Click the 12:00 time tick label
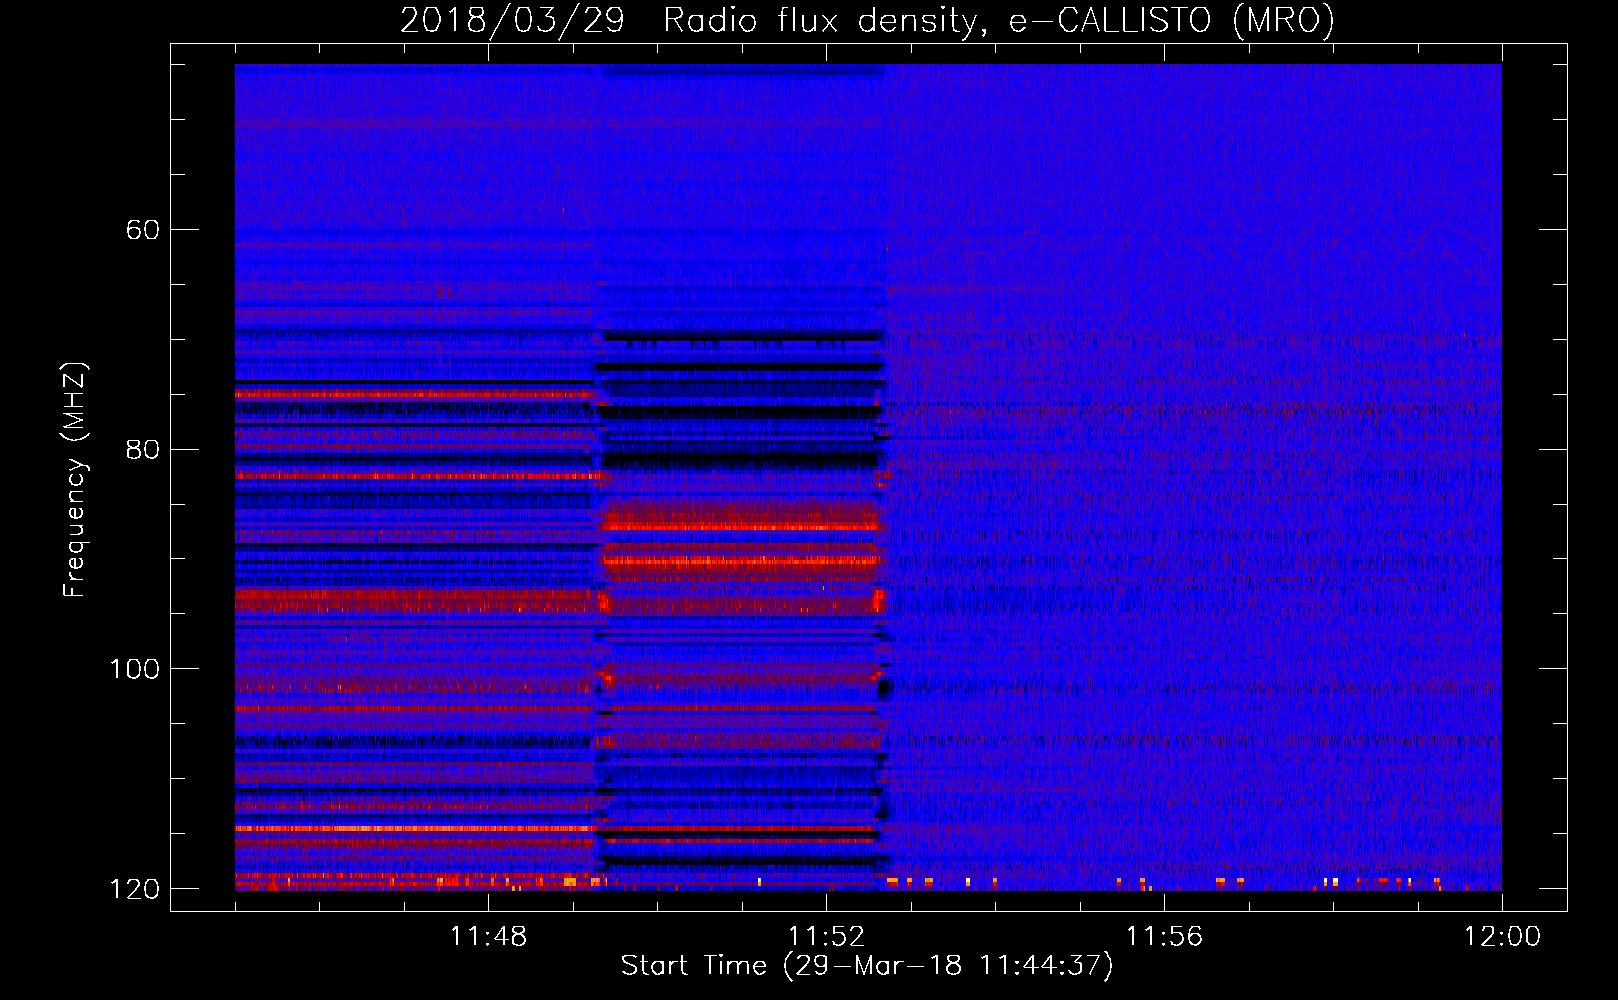 (x=1503, y=937)
